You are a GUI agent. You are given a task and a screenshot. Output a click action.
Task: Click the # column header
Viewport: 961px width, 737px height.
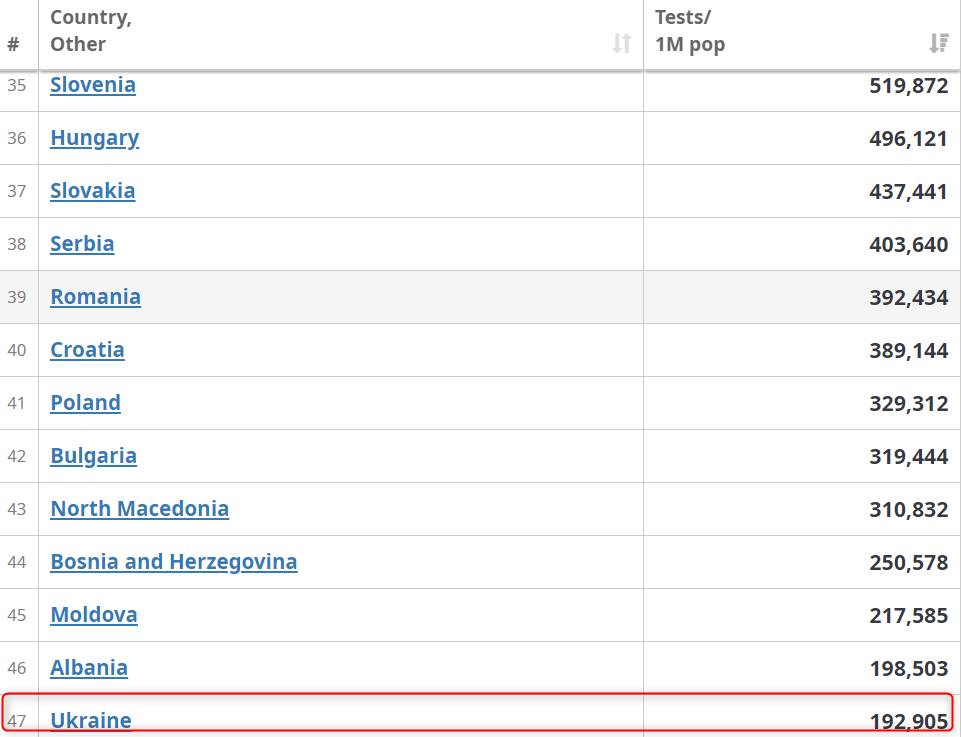point(13,44)
